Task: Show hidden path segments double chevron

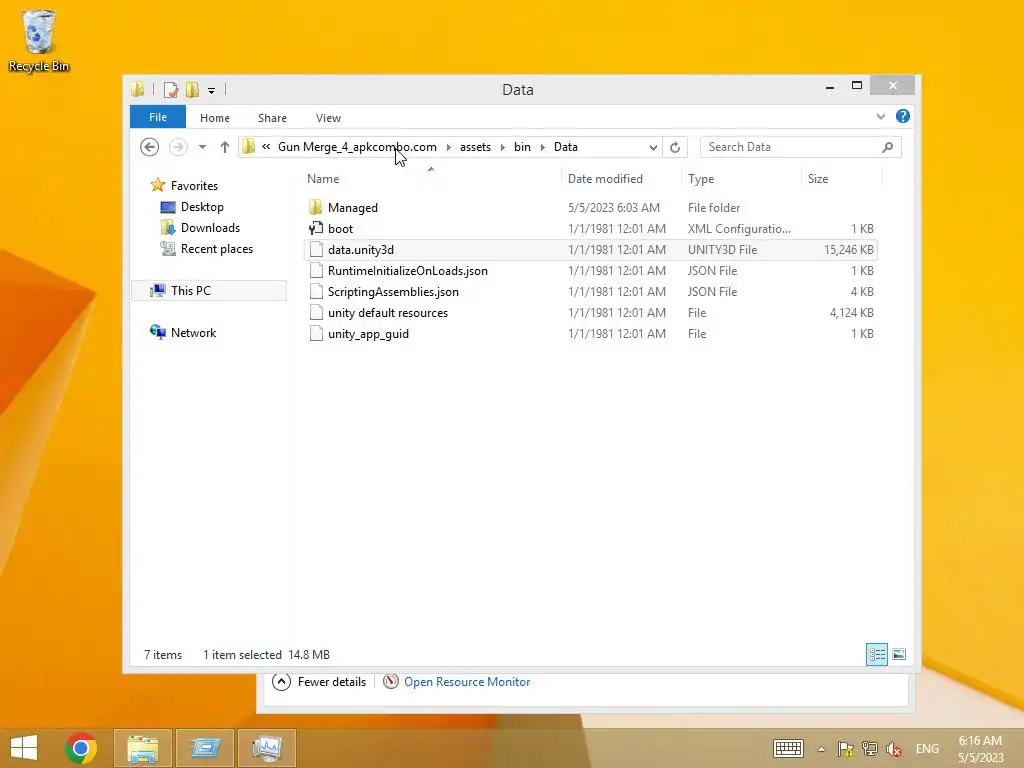Action: [266, 147]
